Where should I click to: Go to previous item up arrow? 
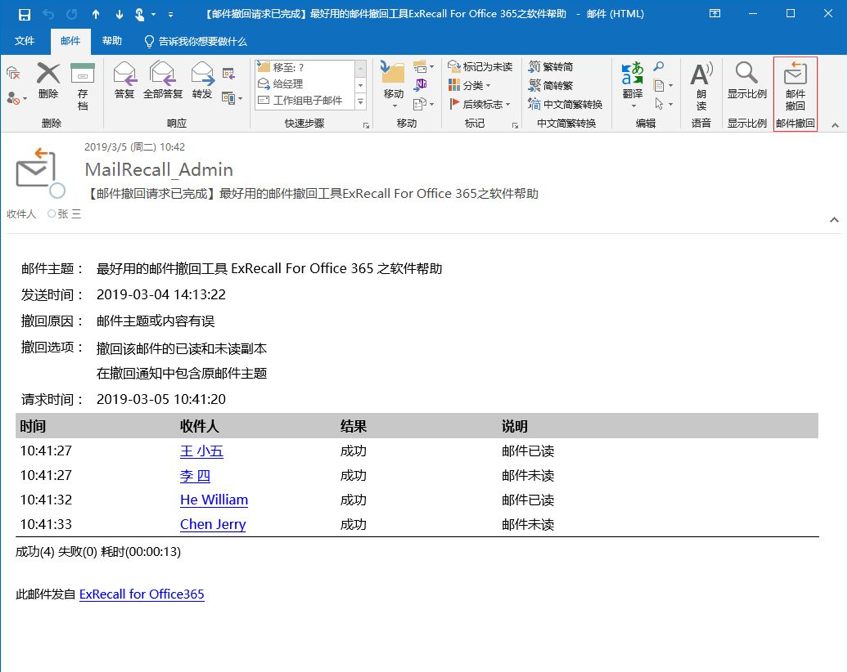[x=96, y=15]
